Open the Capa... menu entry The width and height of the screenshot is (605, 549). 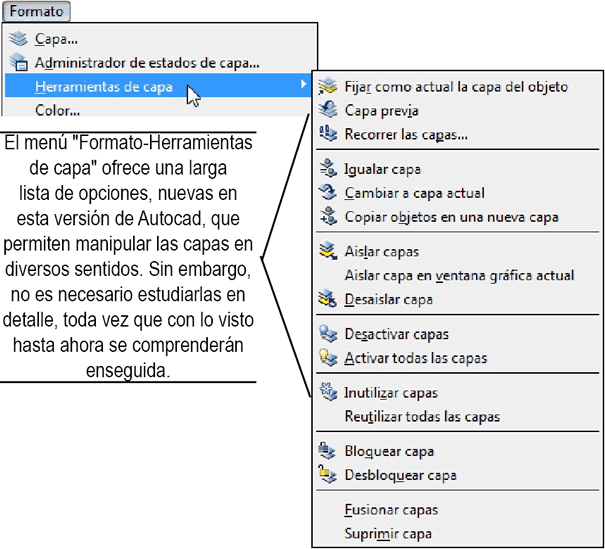pyautogui.click(x=56, y=39)
